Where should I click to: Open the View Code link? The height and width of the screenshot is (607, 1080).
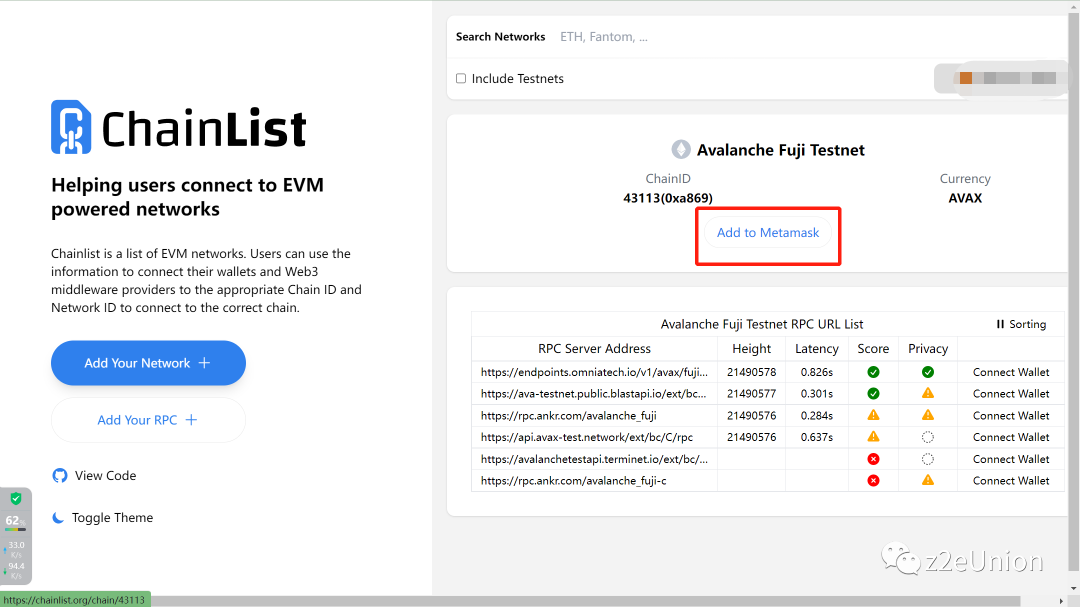105,476
